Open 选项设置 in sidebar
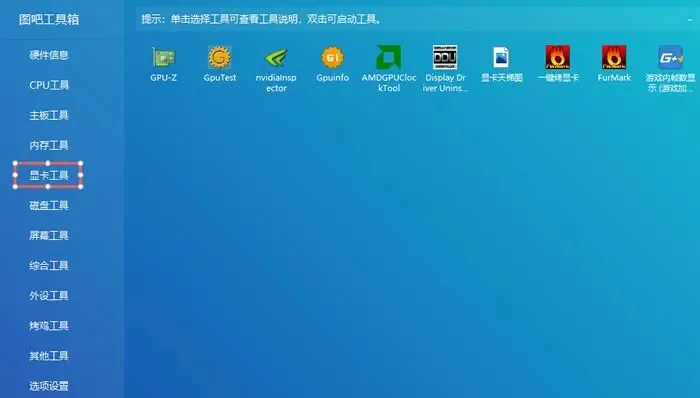 point(49,386)
